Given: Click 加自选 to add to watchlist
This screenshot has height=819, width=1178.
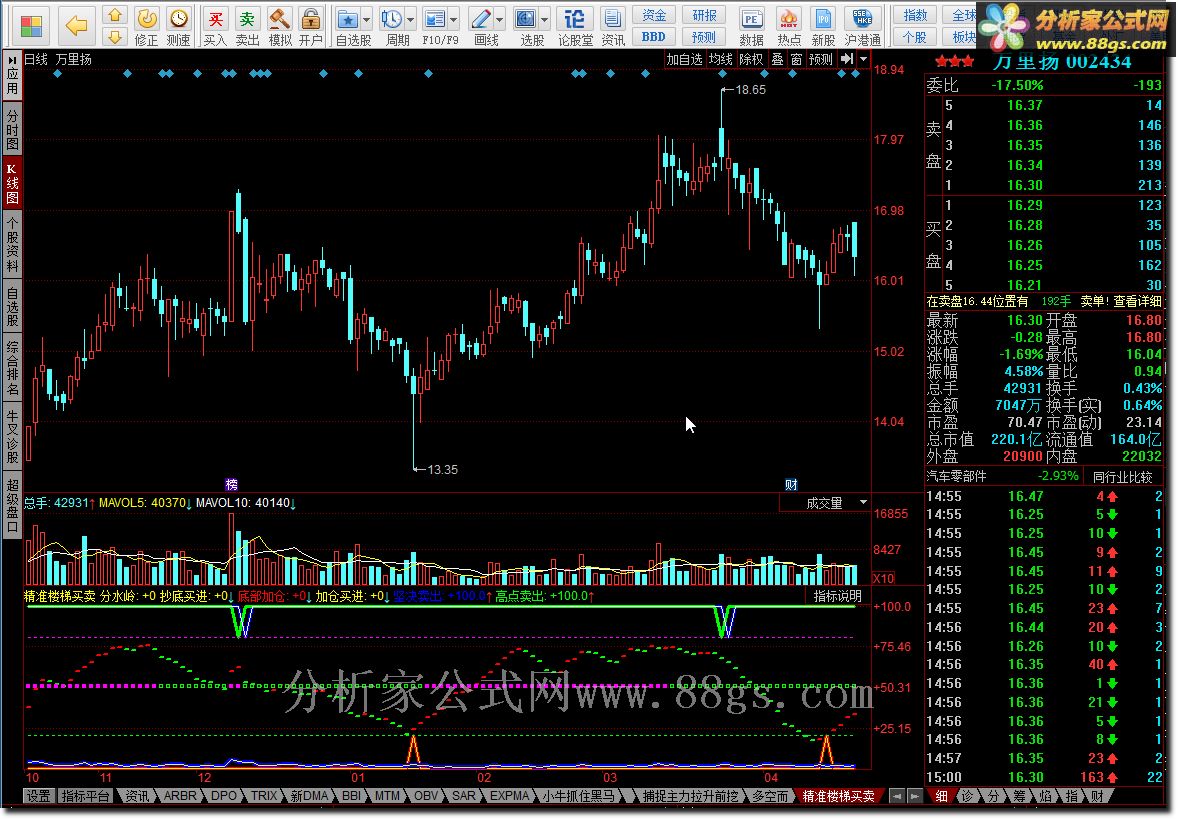Looking at the screenshot, I should click(684, 59).
